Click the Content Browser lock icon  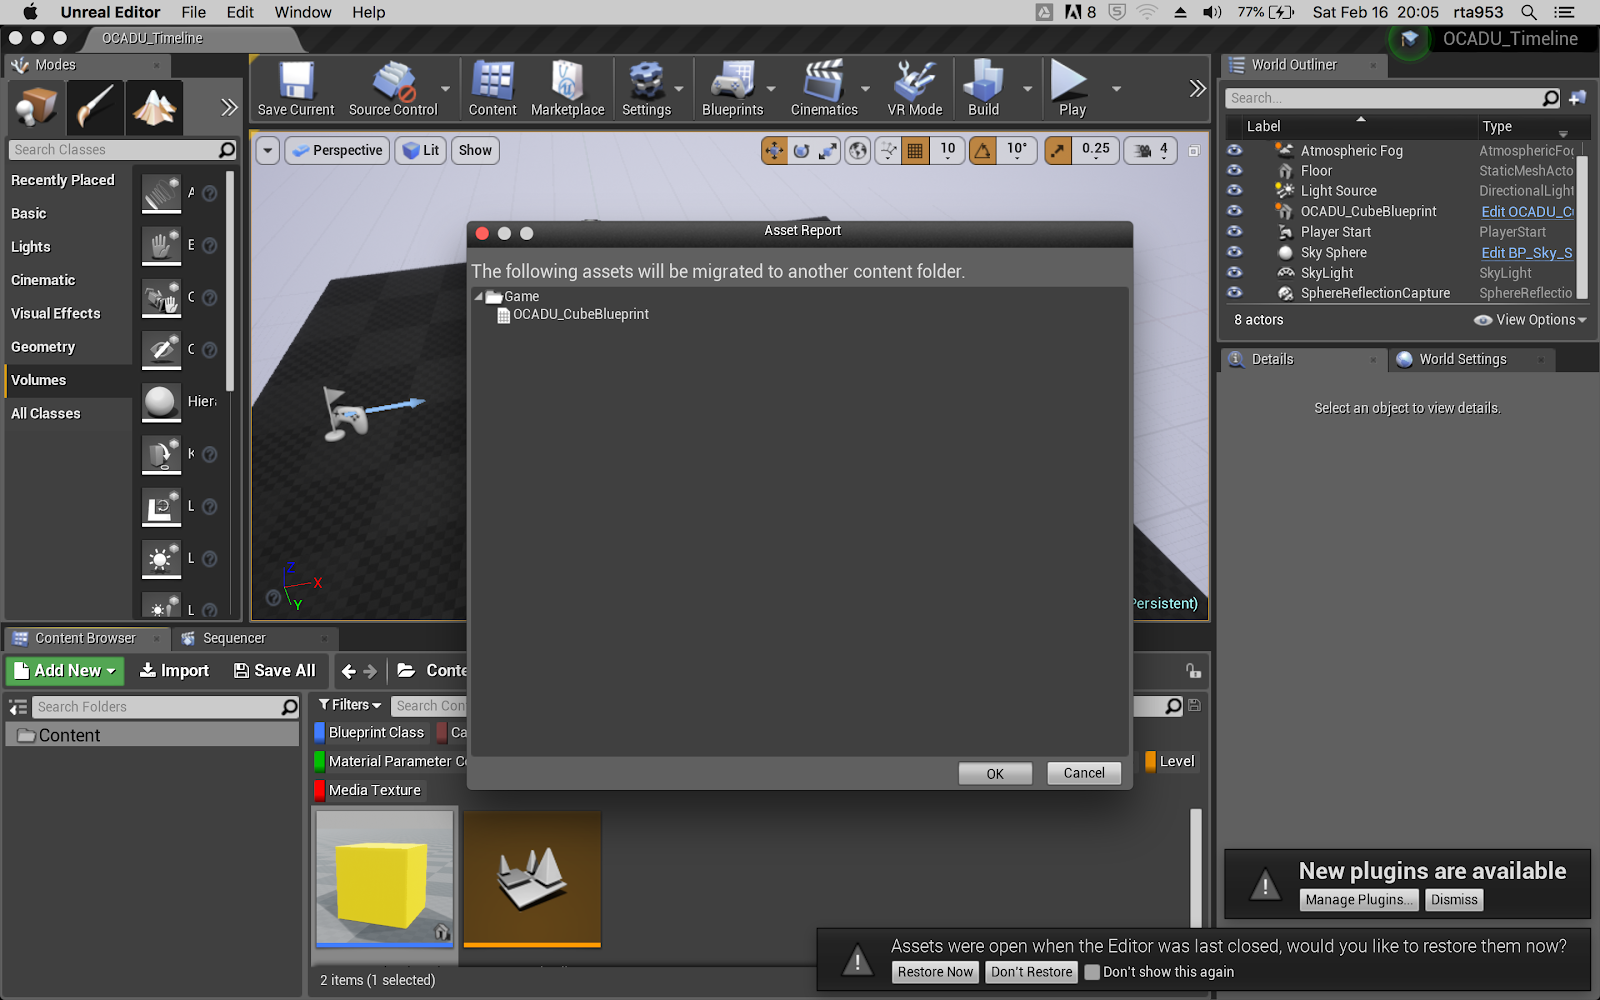(x=1193, y=671)
